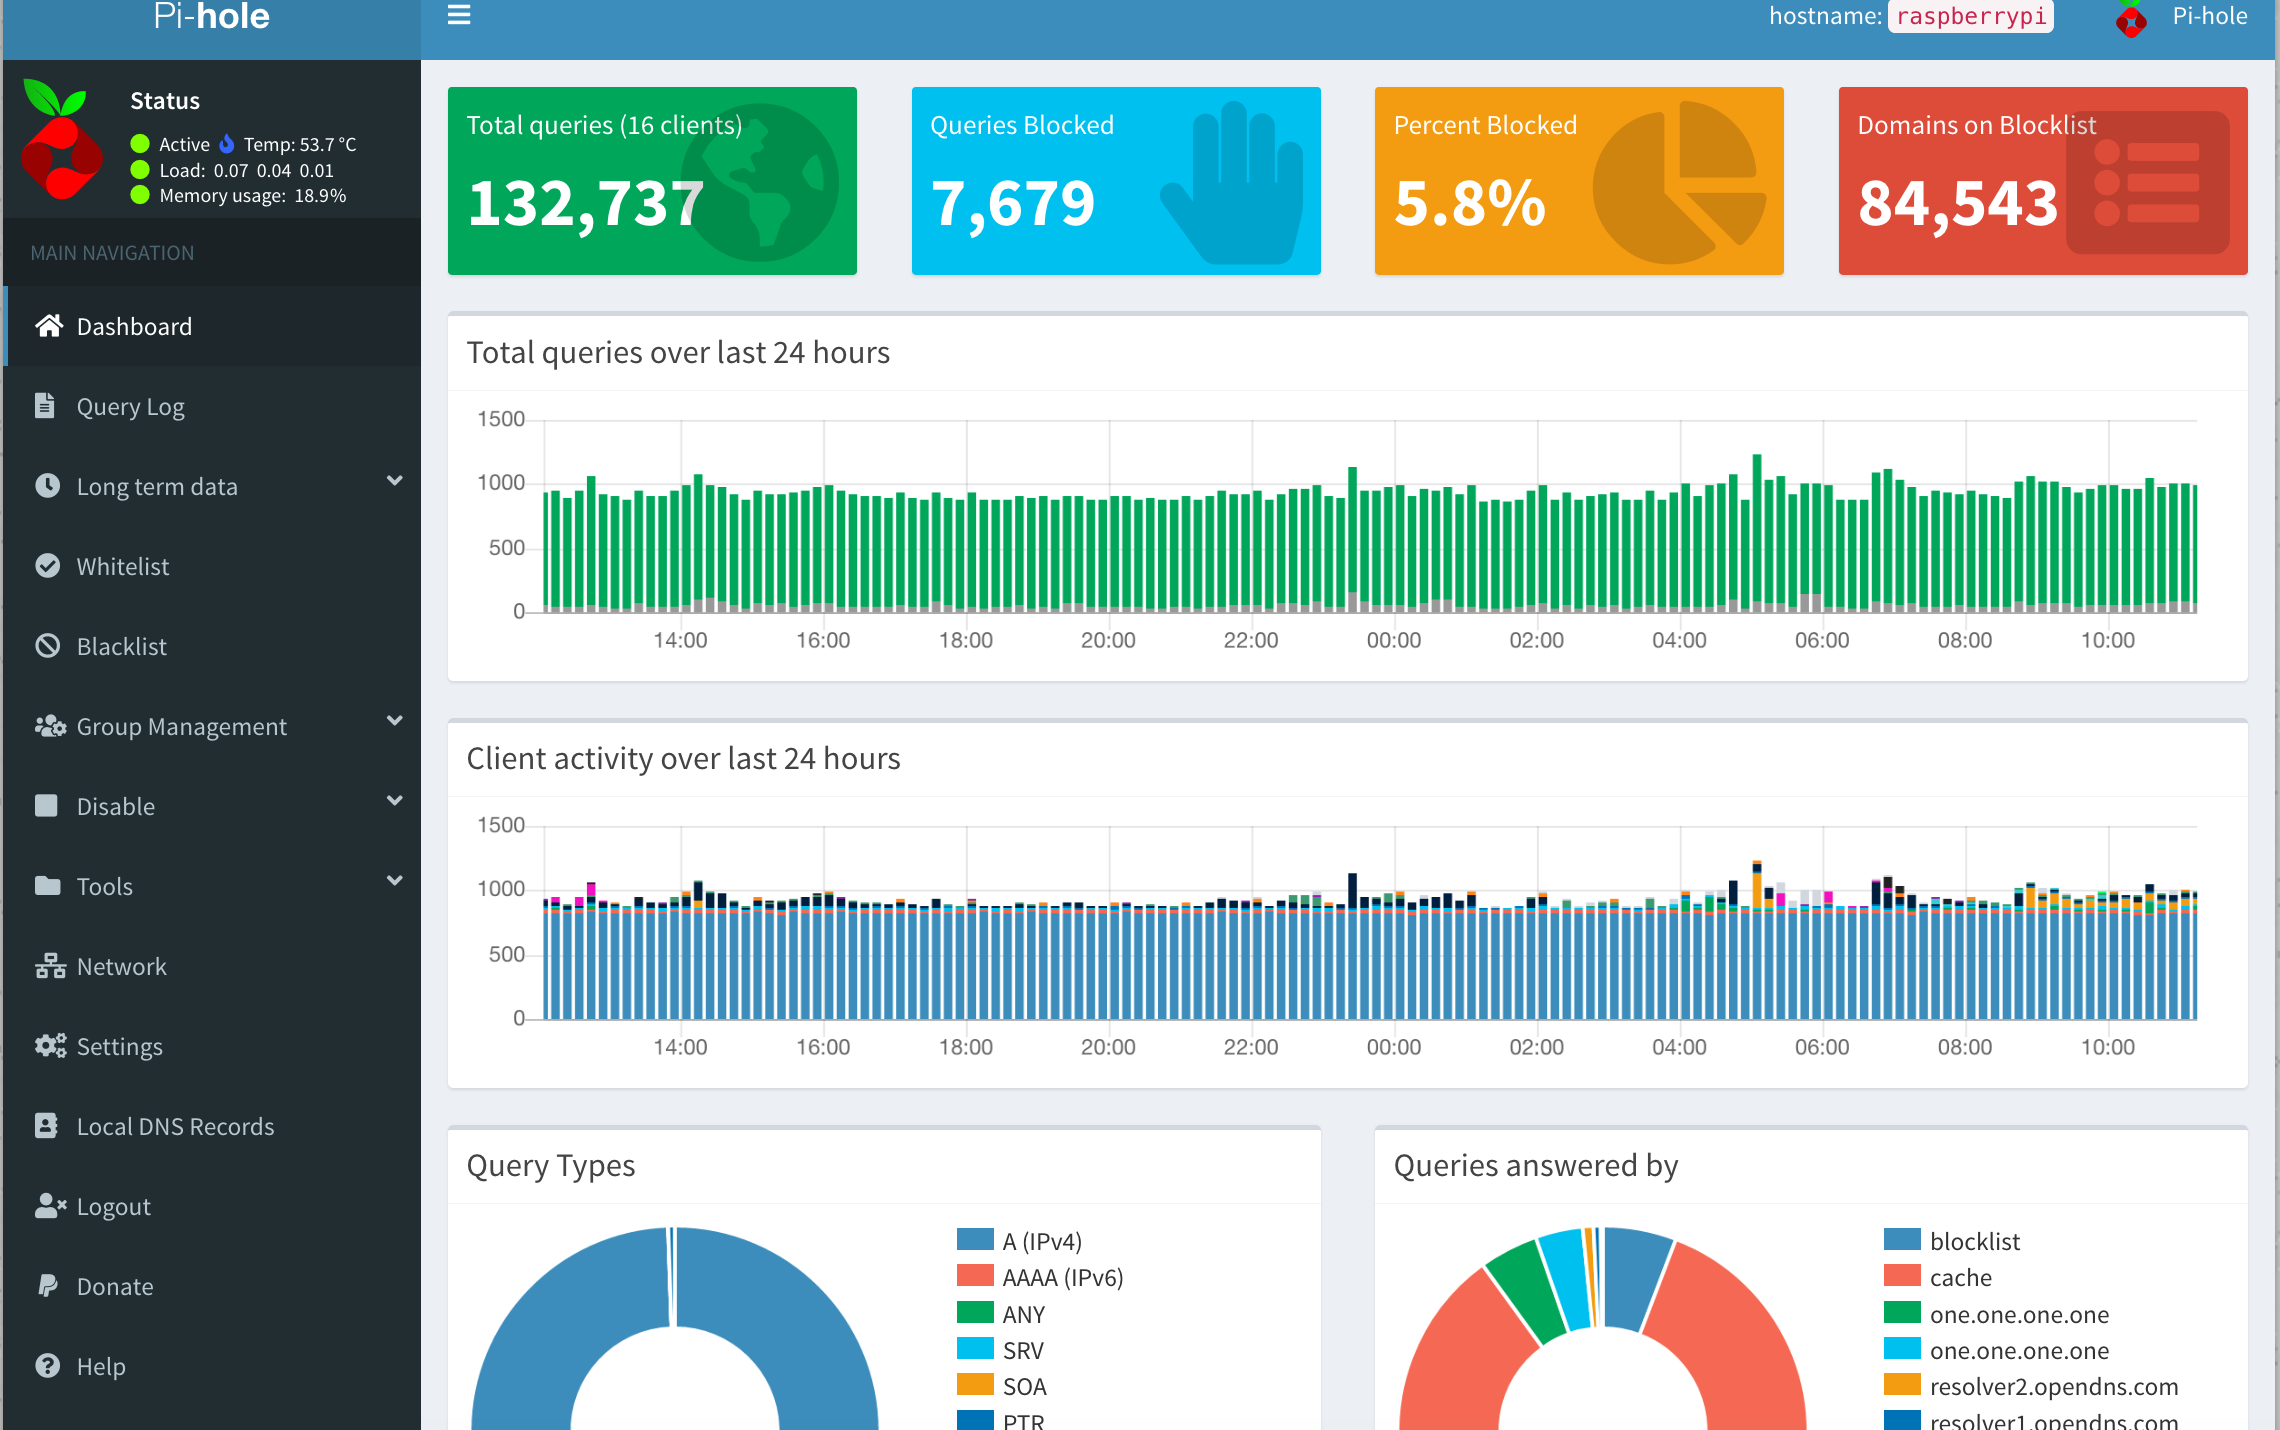Open the Pi-hole user menu at top right
2280x1430 pixels.
(x=2182, y=18)
